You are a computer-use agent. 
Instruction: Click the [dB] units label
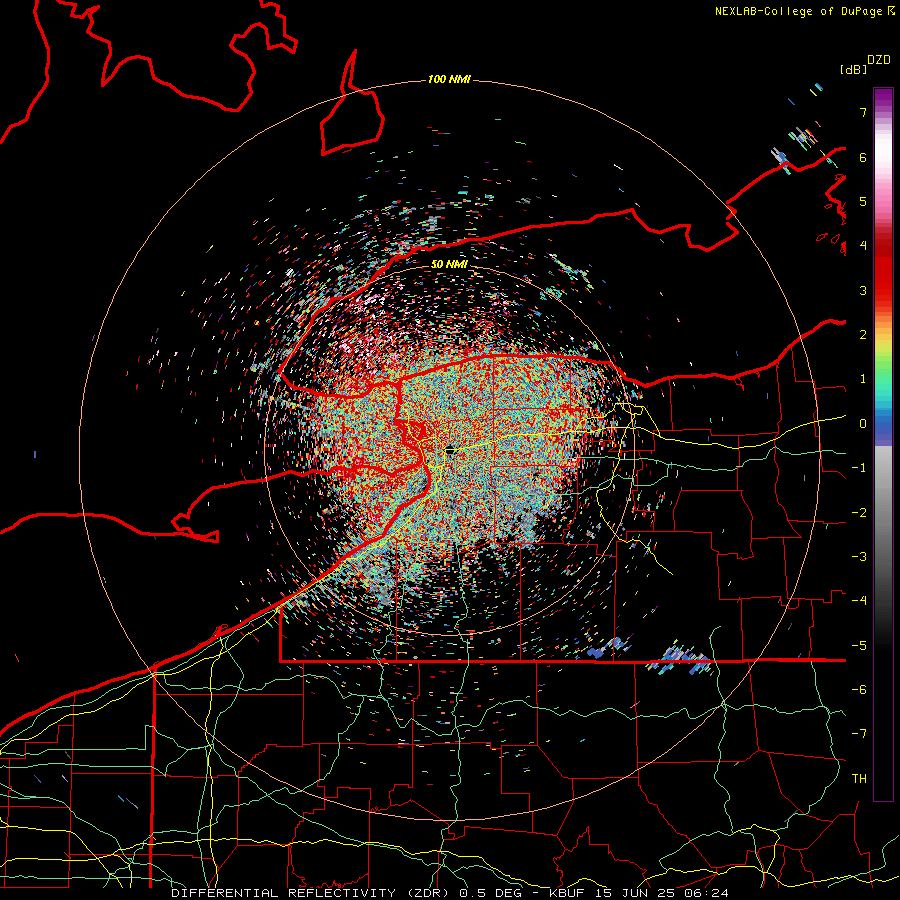[x=853, y=69]
